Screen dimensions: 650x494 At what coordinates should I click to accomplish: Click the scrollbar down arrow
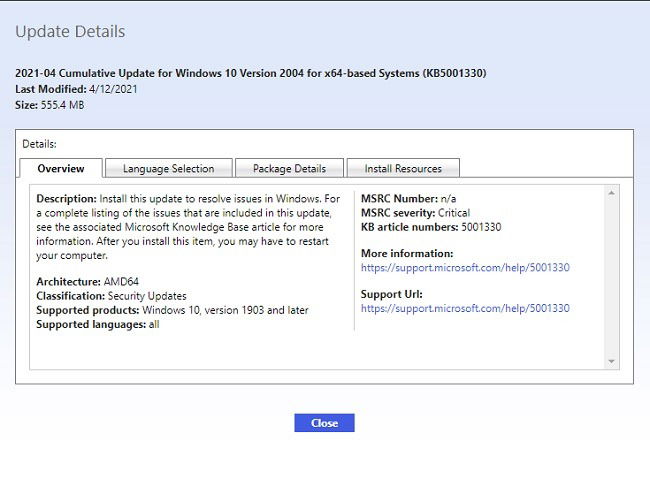[x=611, y=361]
